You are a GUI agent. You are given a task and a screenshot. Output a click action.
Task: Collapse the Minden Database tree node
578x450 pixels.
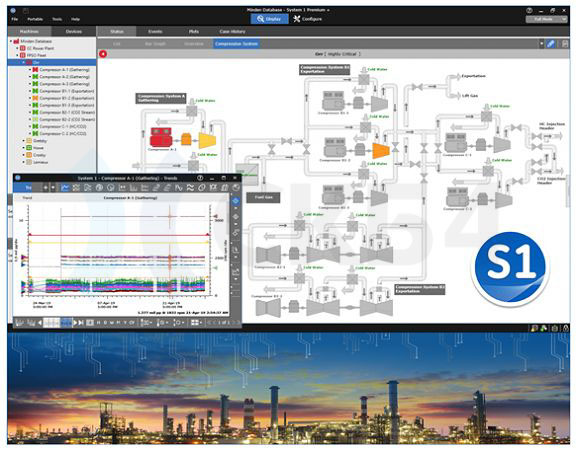(11, 41)
